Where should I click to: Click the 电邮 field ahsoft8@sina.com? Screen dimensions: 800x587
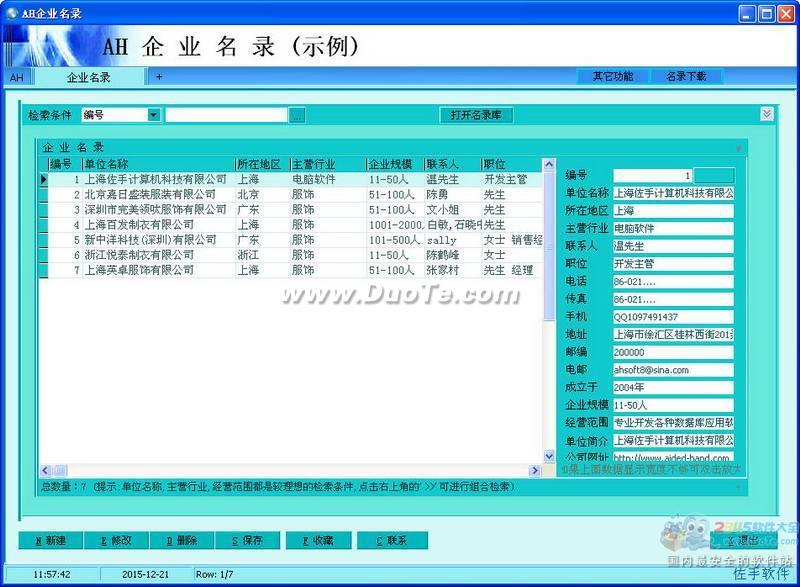tap(673, 370)
